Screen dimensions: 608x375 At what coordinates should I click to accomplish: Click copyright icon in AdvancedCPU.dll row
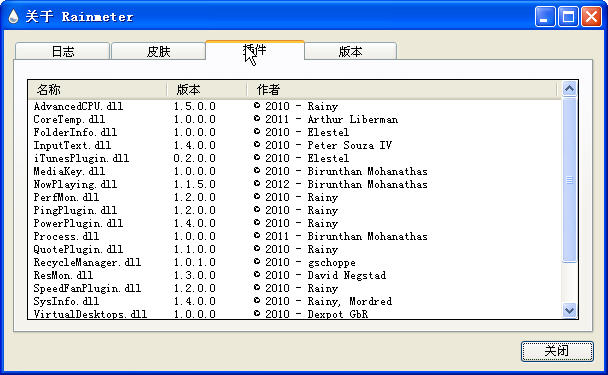coord(257,105)
